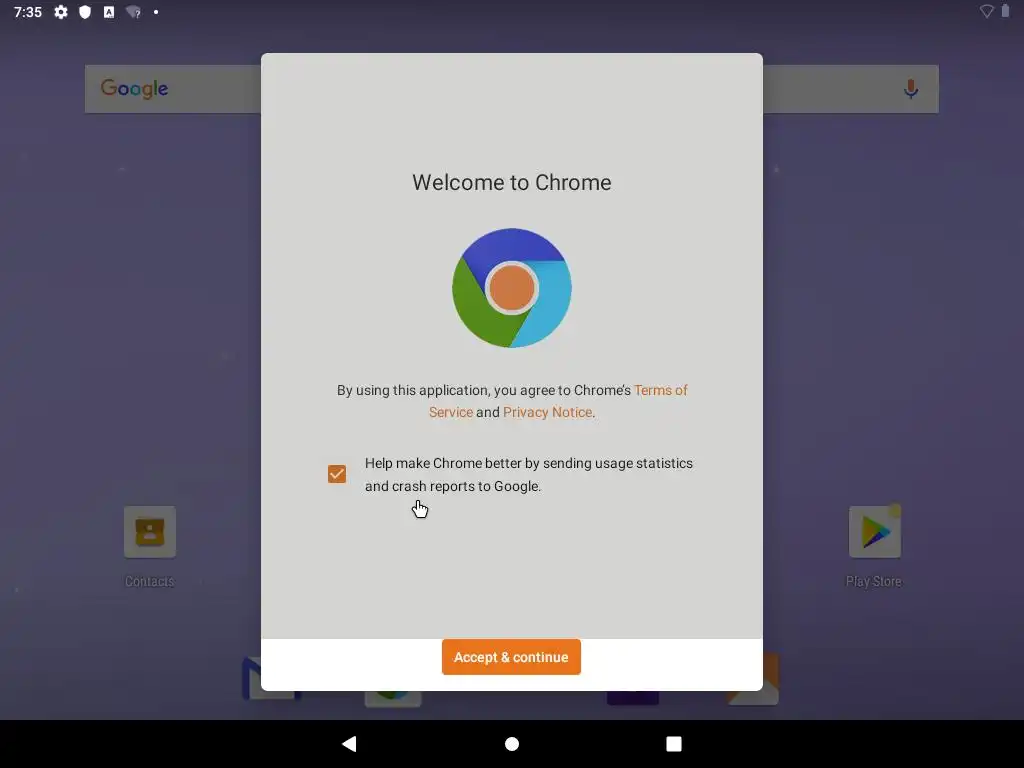Viewport: 1024px width, 768px height.
Task: Tap the Contacts label text
Action: pyautogui.click(x=150, y=581)
